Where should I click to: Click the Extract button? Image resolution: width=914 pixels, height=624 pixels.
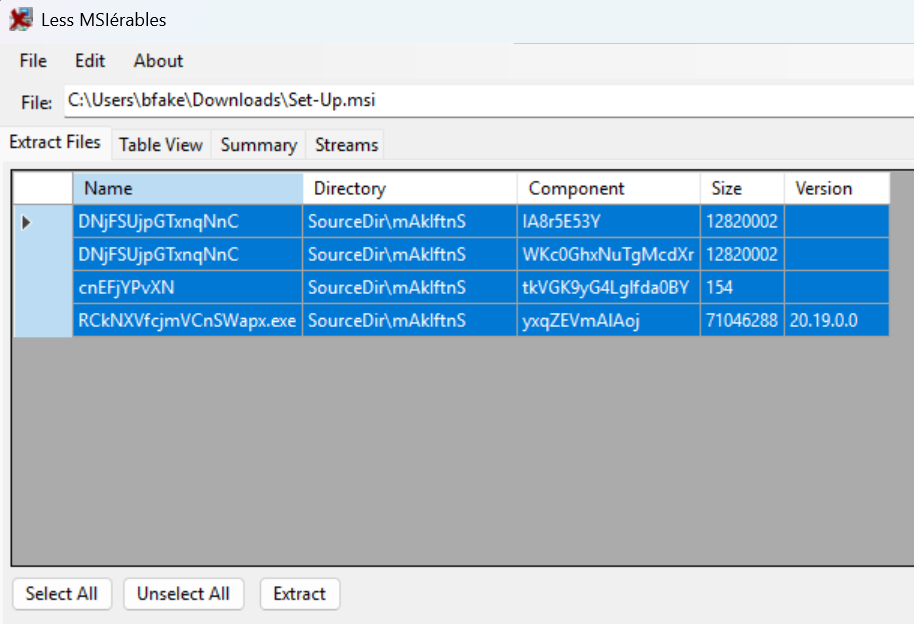coord(299,594)
